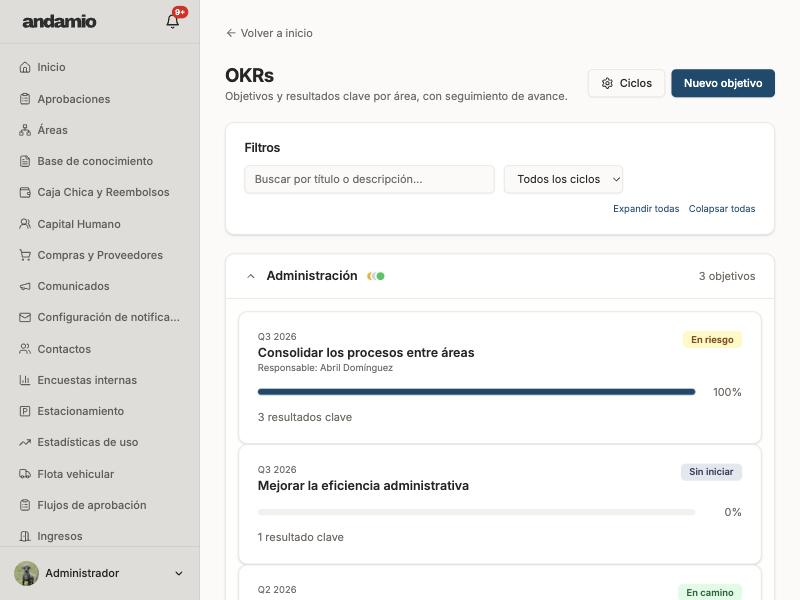Click Expandir todas link
This screenshot has width=800, height=600.
[x=646, y=209]
